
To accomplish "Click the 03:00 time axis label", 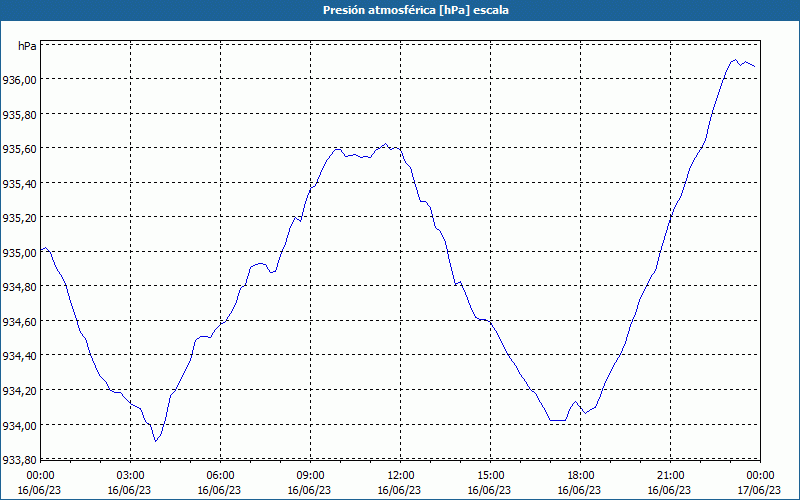I will (131, 476).
